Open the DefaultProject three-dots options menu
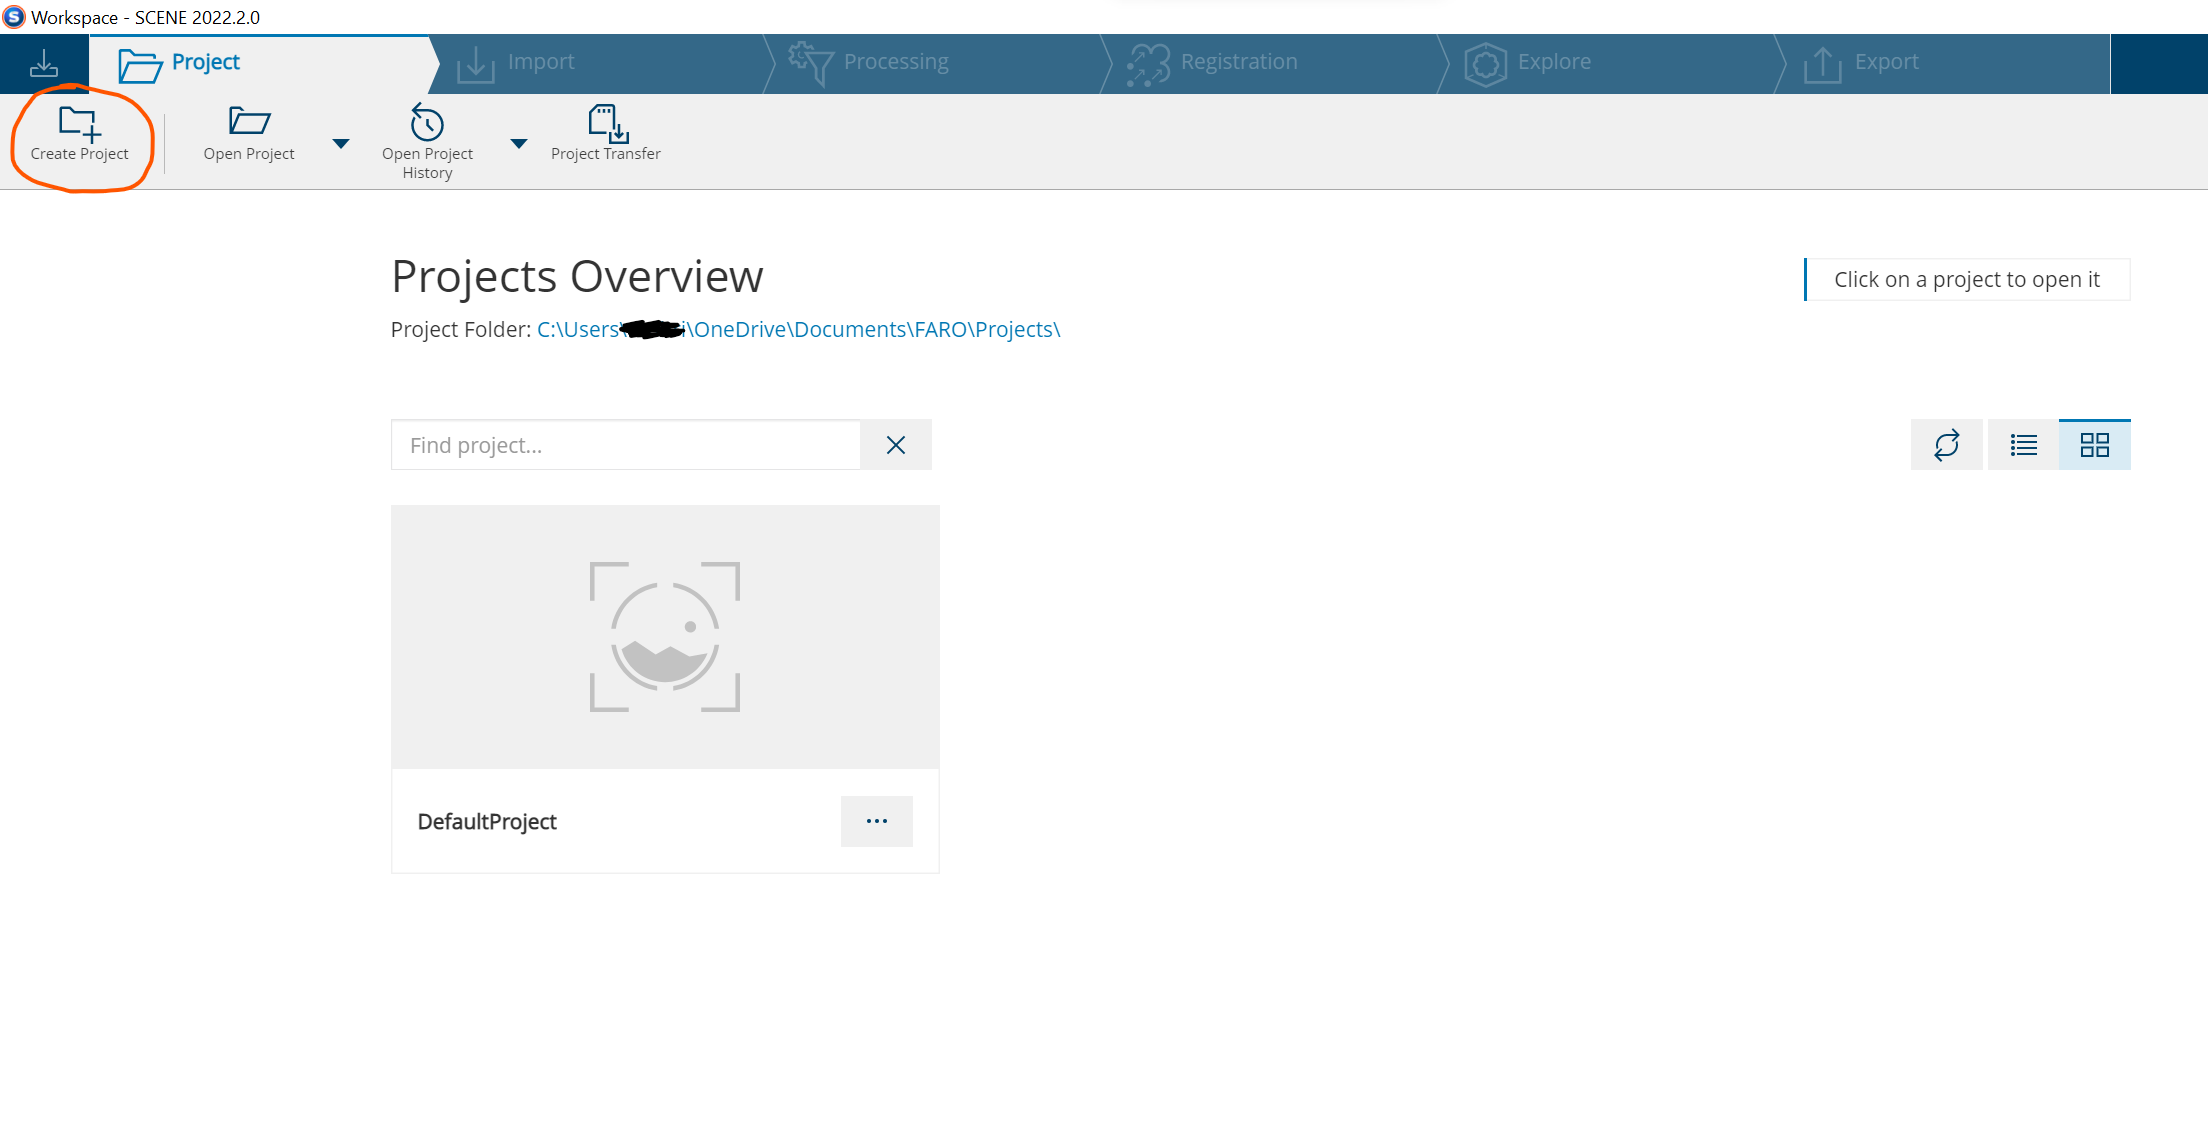Image resolution: width=2208 pixels, height=1127 pixels. click(x=876, y=821)
